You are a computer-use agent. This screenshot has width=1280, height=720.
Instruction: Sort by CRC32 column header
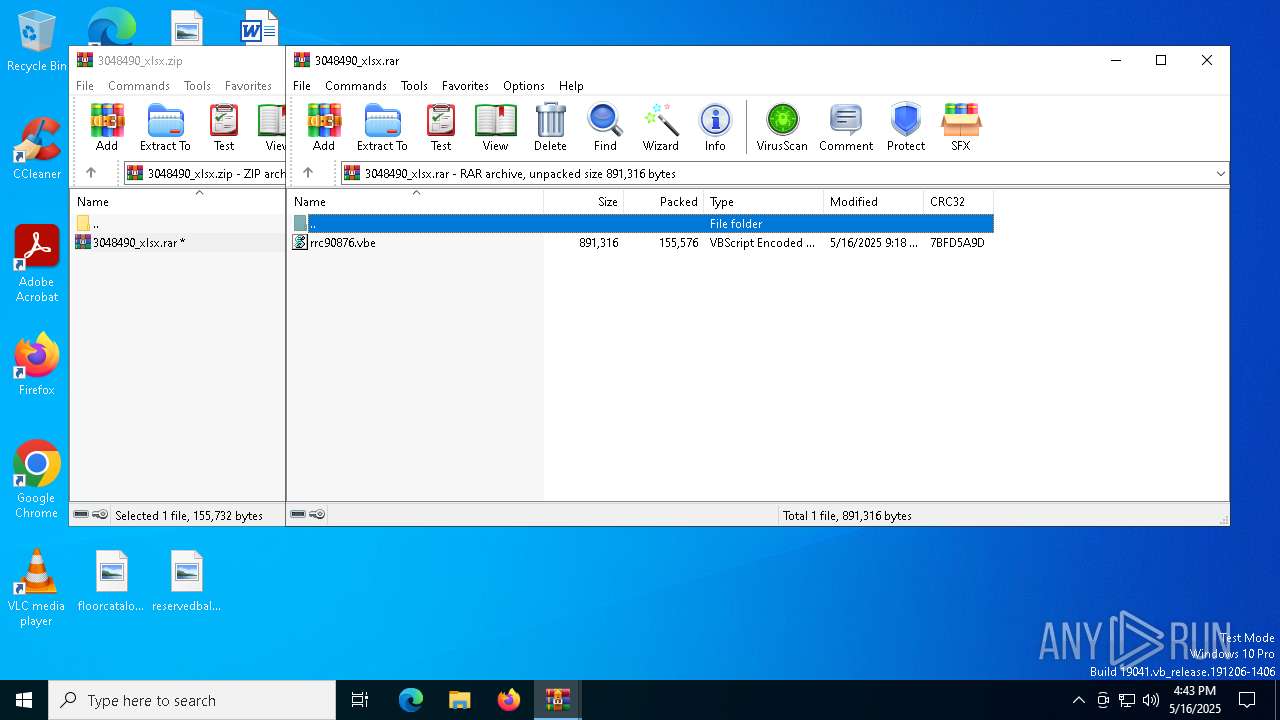coord(959,201)
